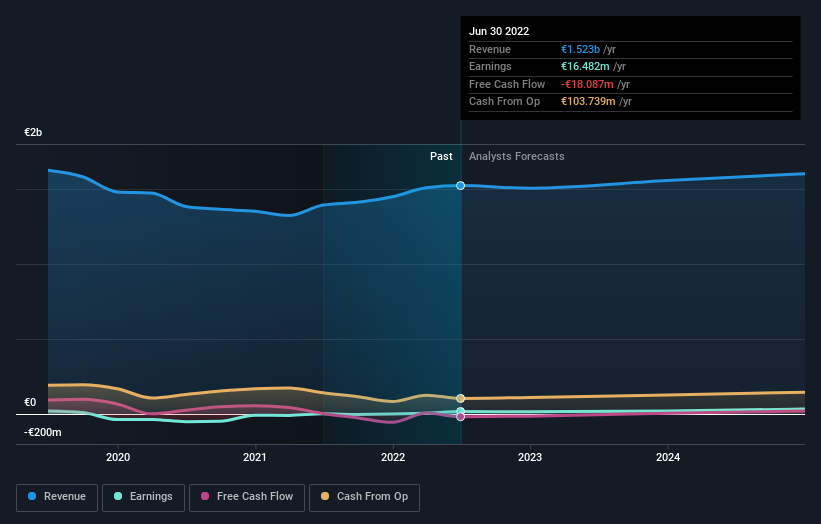Click the €0 y-axis label
This screenshot has height=524, width=821.
click(30, 402)
